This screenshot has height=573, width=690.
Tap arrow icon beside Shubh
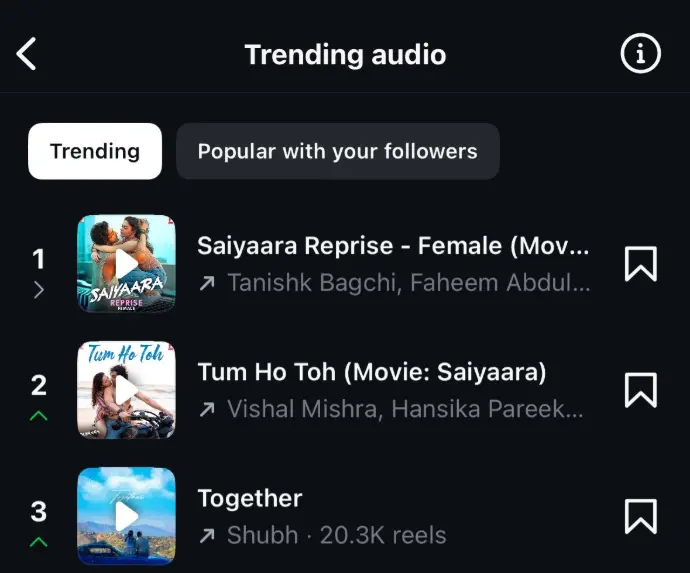click(x=207, y=536)
